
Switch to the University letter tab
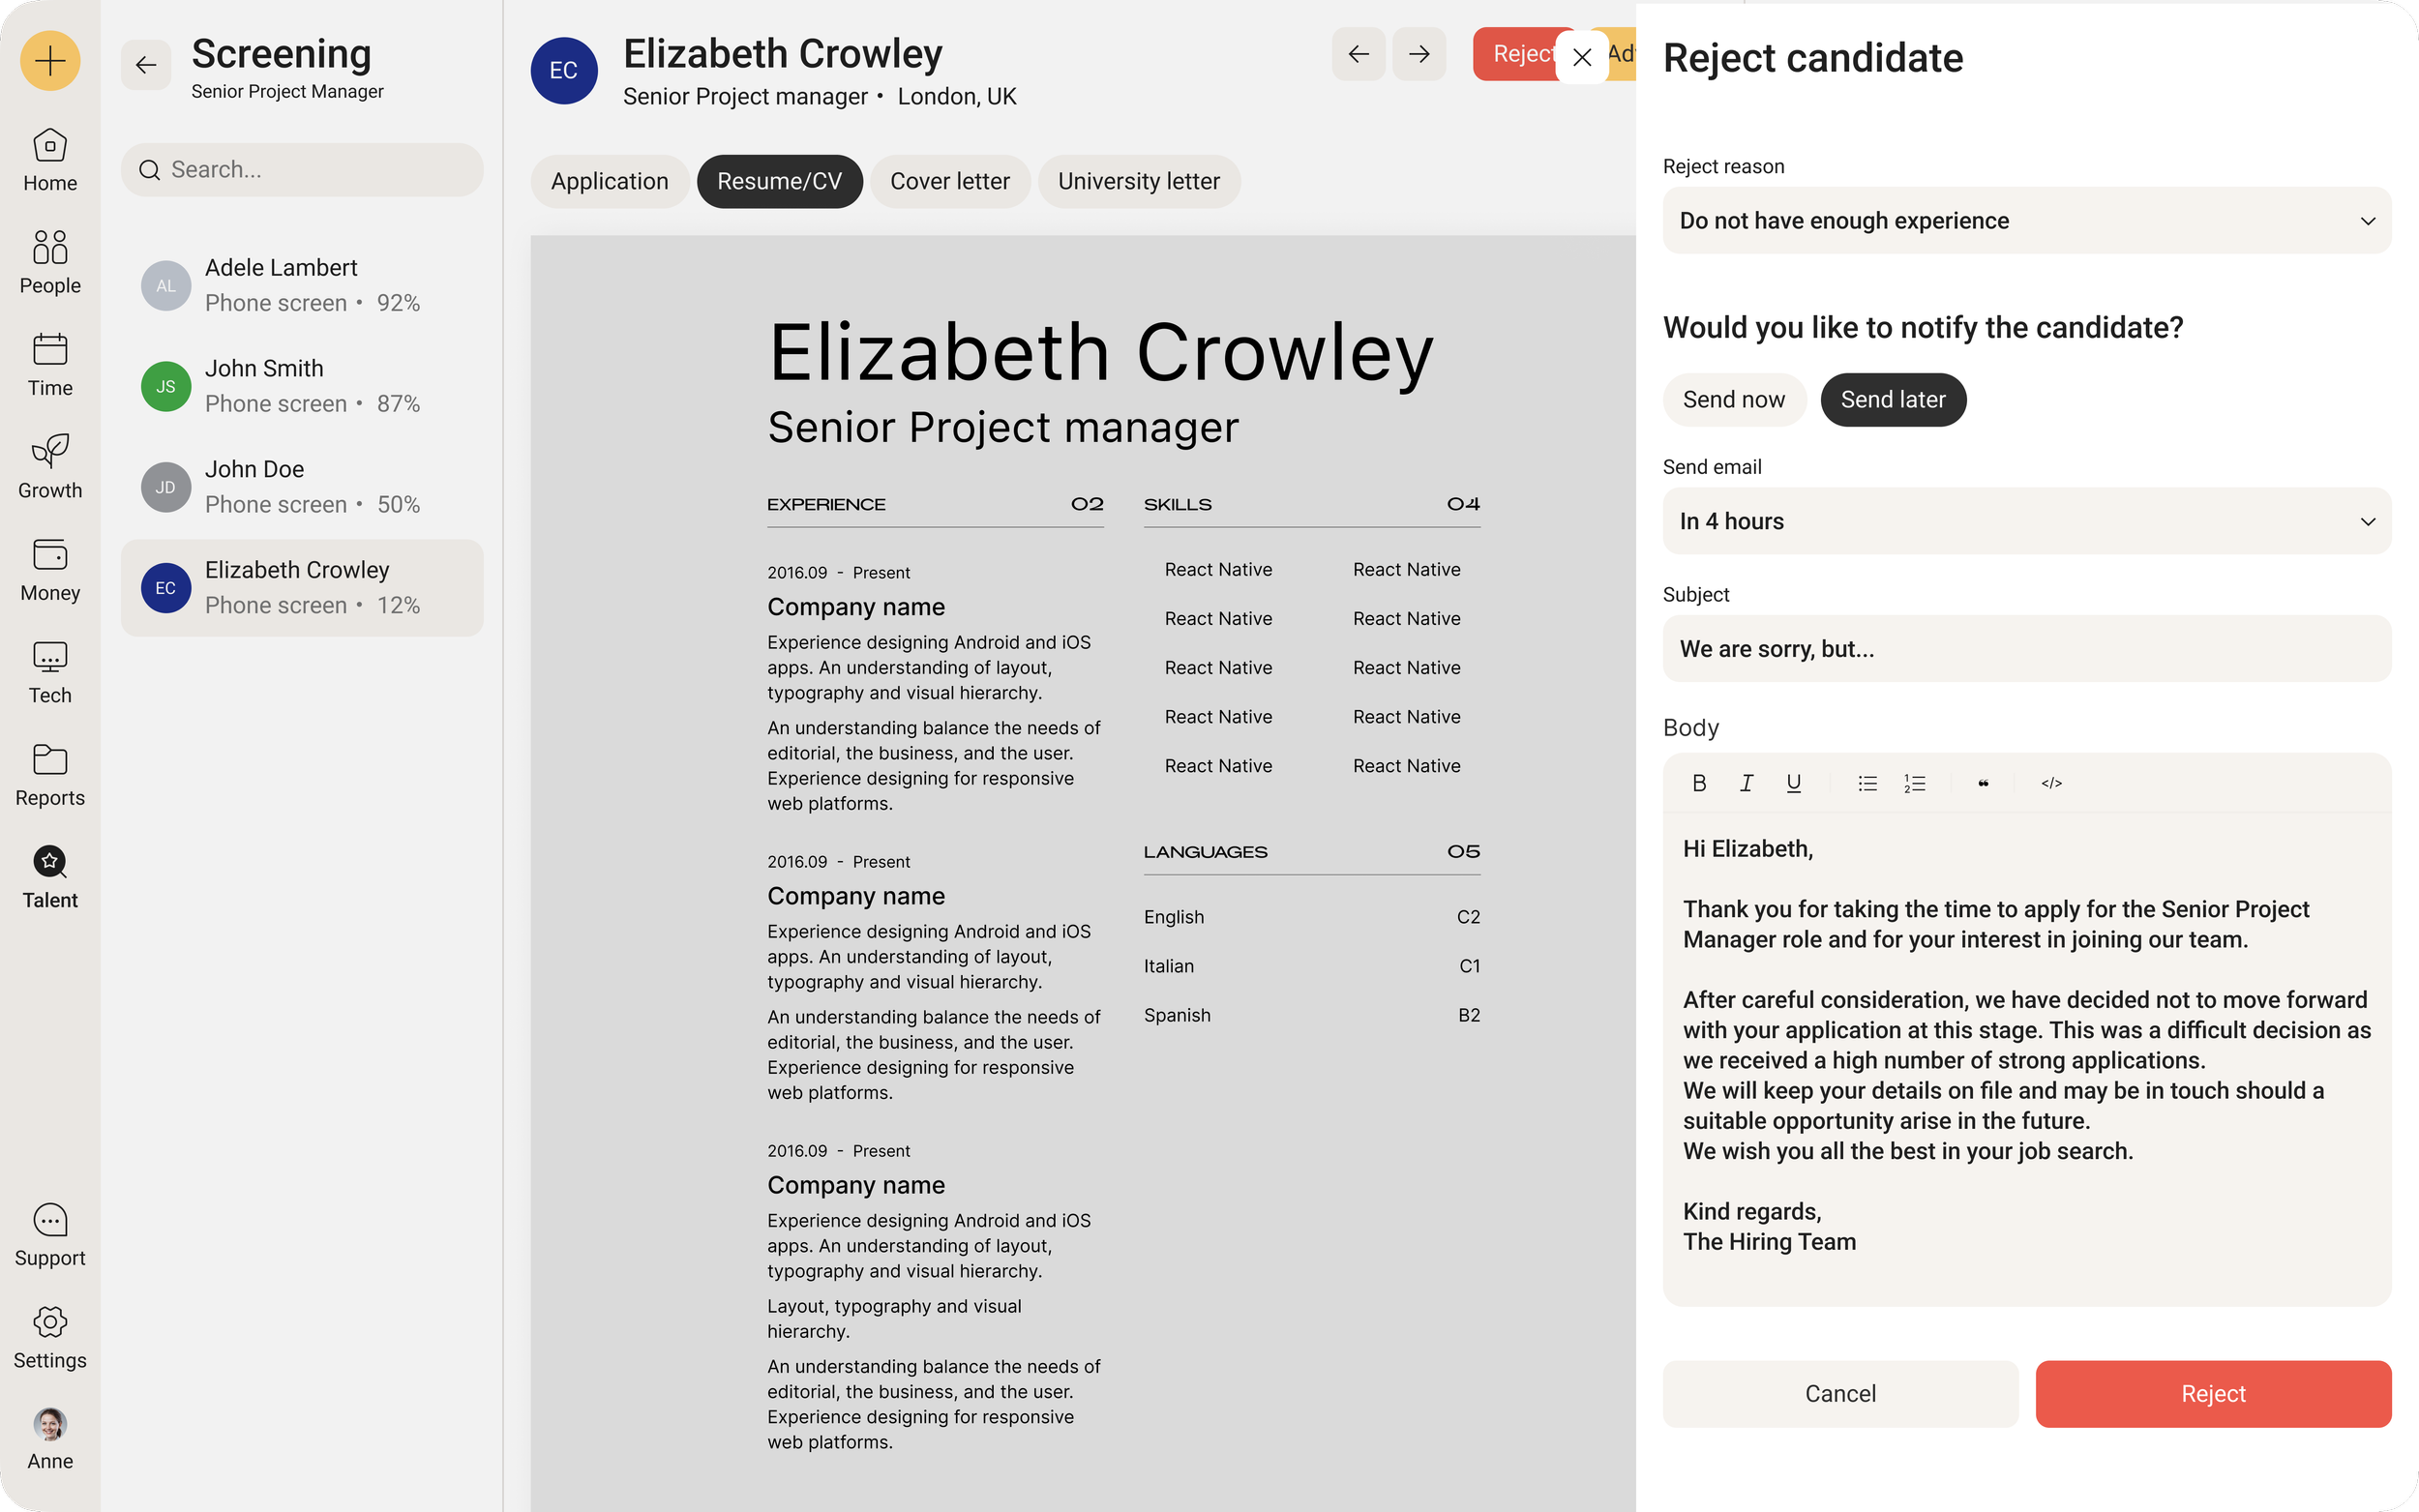pos(1139,181)
